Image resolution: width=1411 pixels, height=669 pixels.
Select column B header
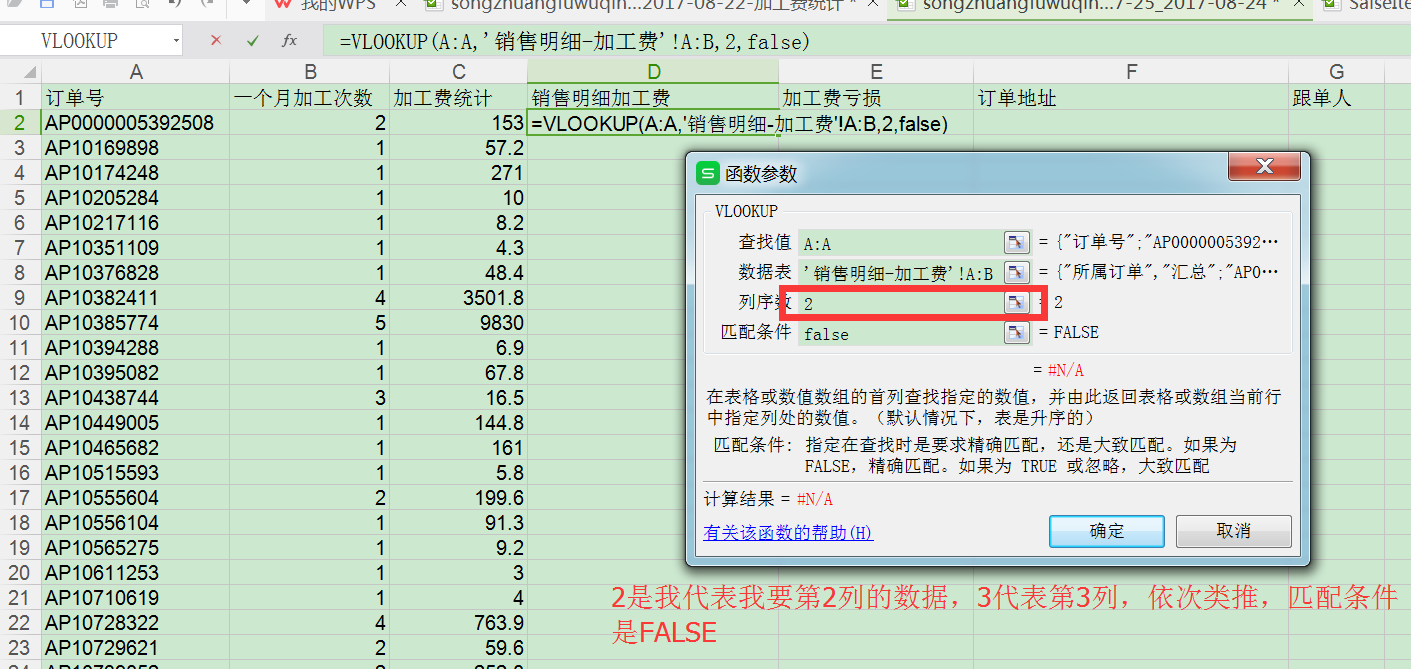click(310, 72)
